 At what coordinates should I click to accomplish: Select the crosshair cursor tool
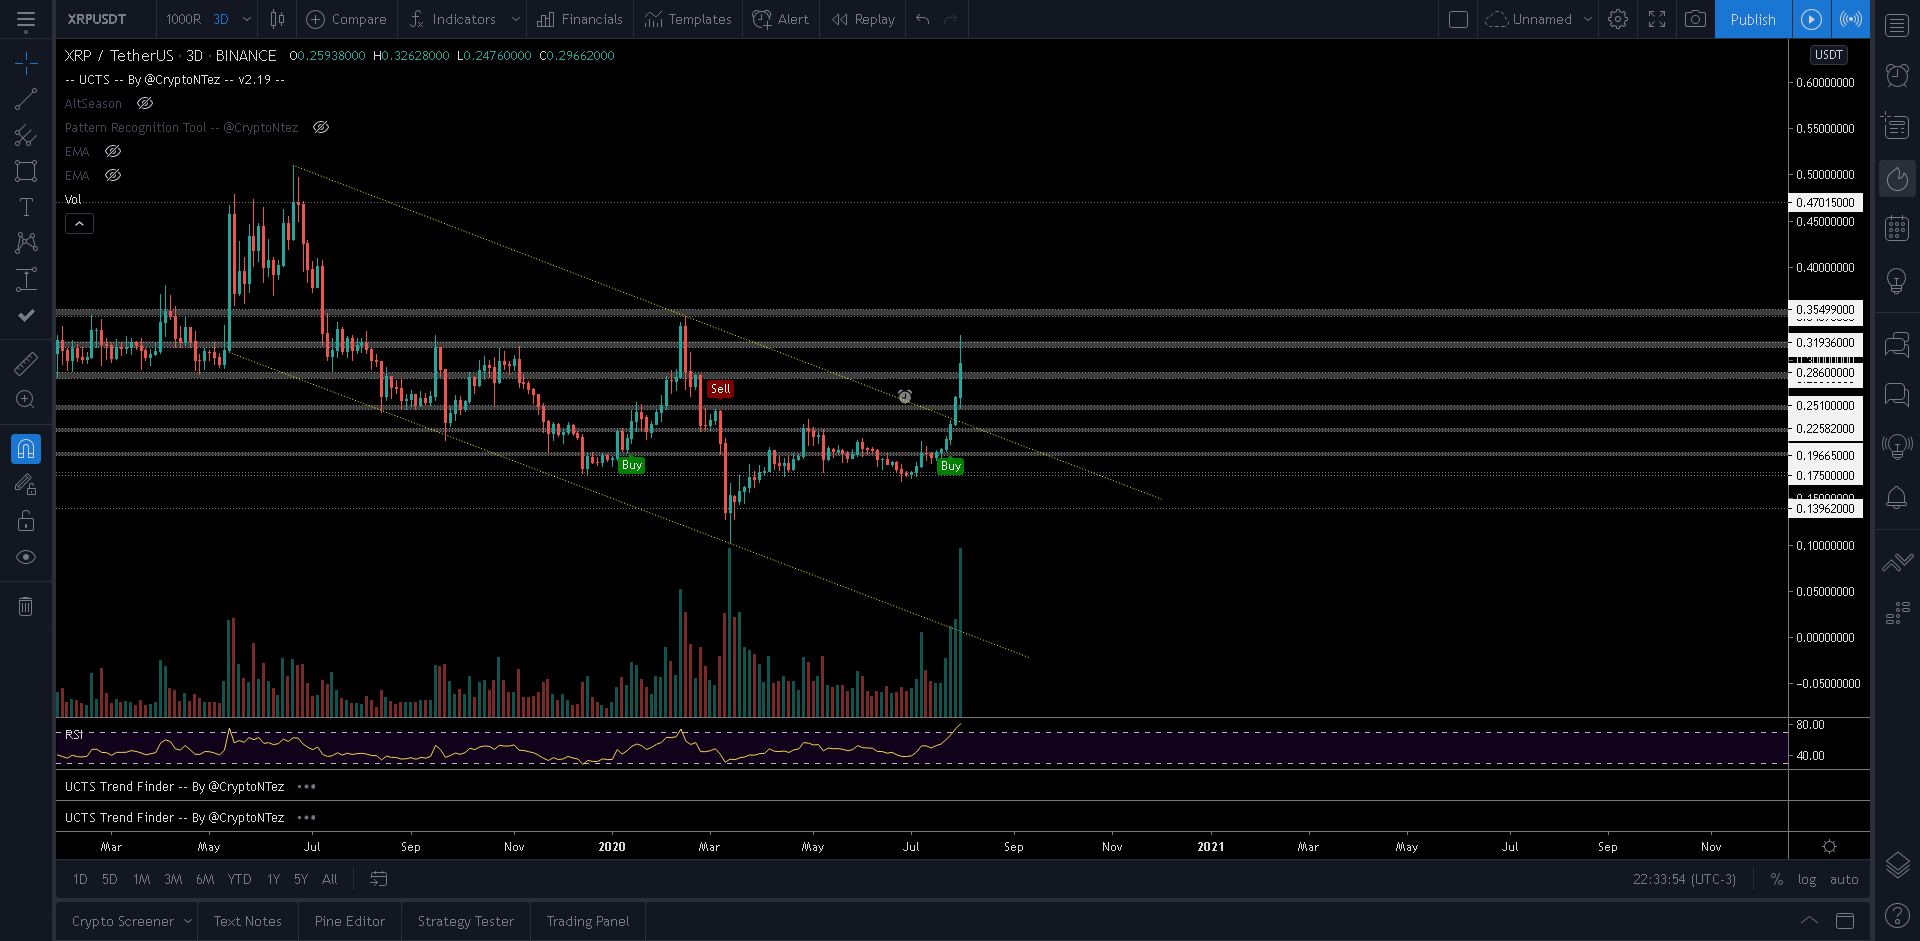coord(26,62)
